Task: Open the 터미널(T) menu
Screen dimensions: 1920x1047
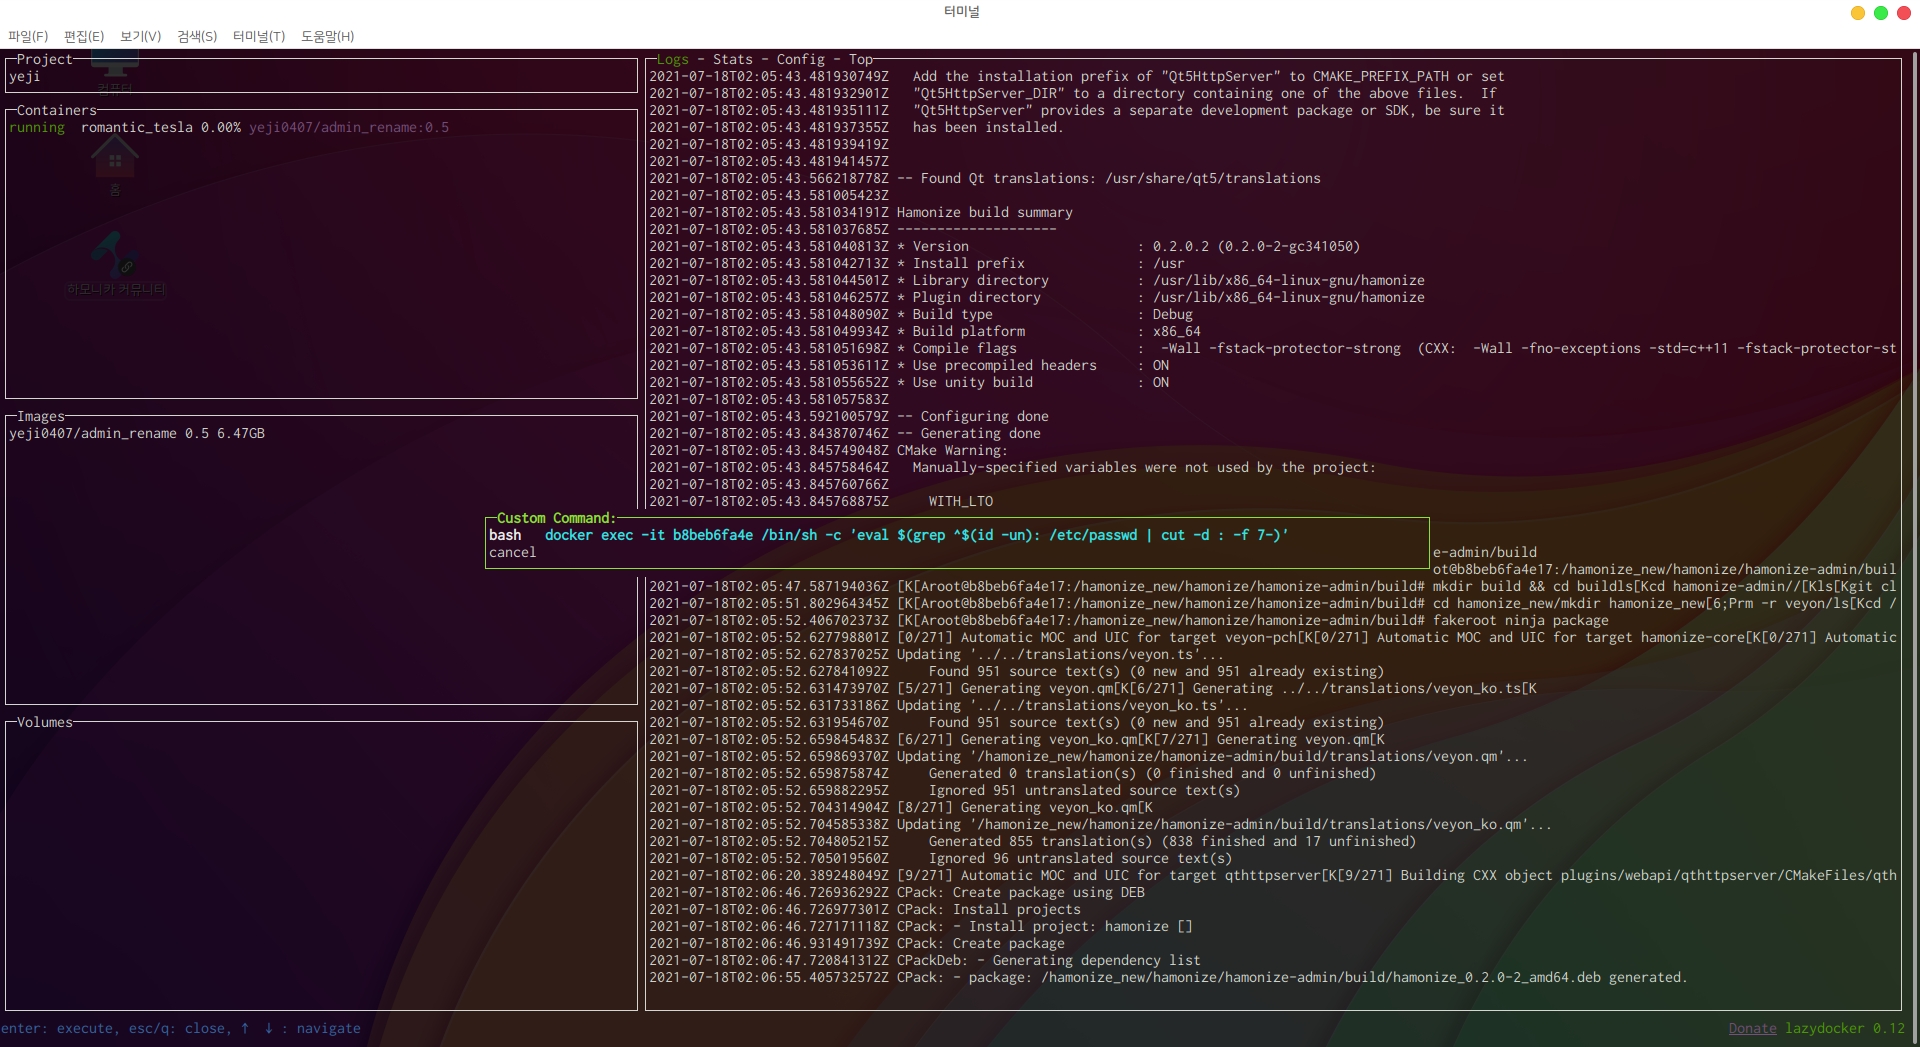Action: (x=259, y=36)
